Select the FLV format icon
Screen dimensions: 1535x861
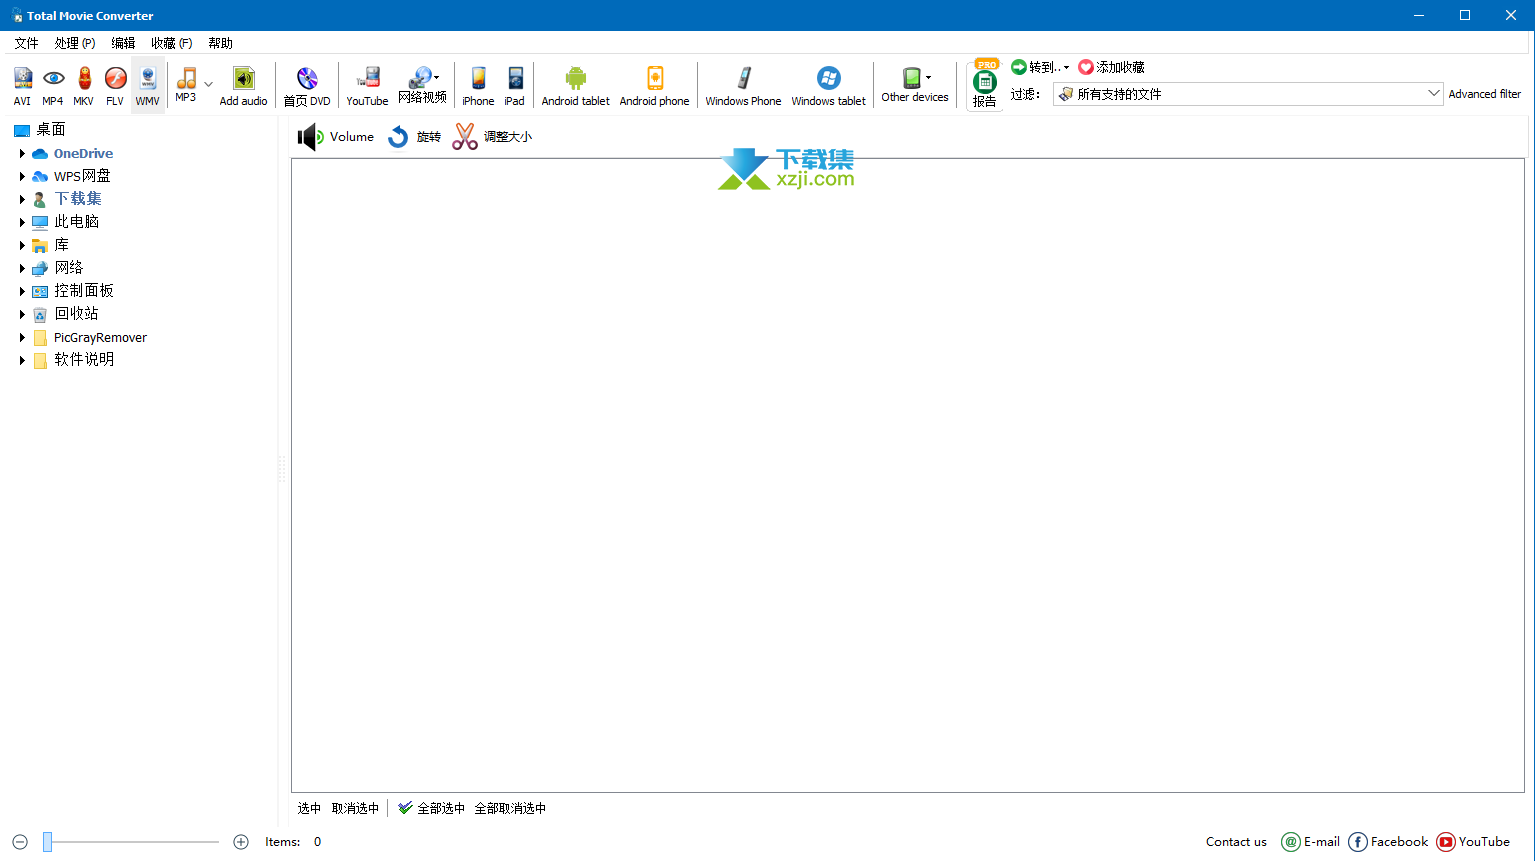click(x=115, y=85)
